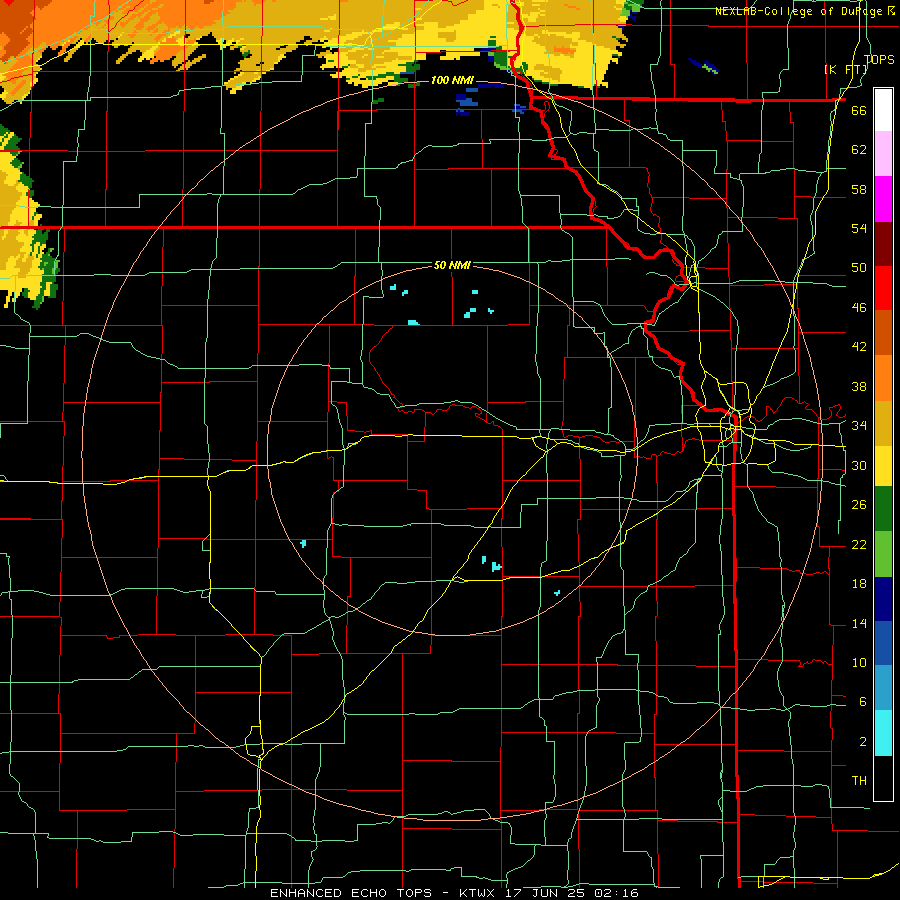Viewport: 900px width, 900px height.
Task: Click the "50 NMI" range ring label
Action: 452,265
